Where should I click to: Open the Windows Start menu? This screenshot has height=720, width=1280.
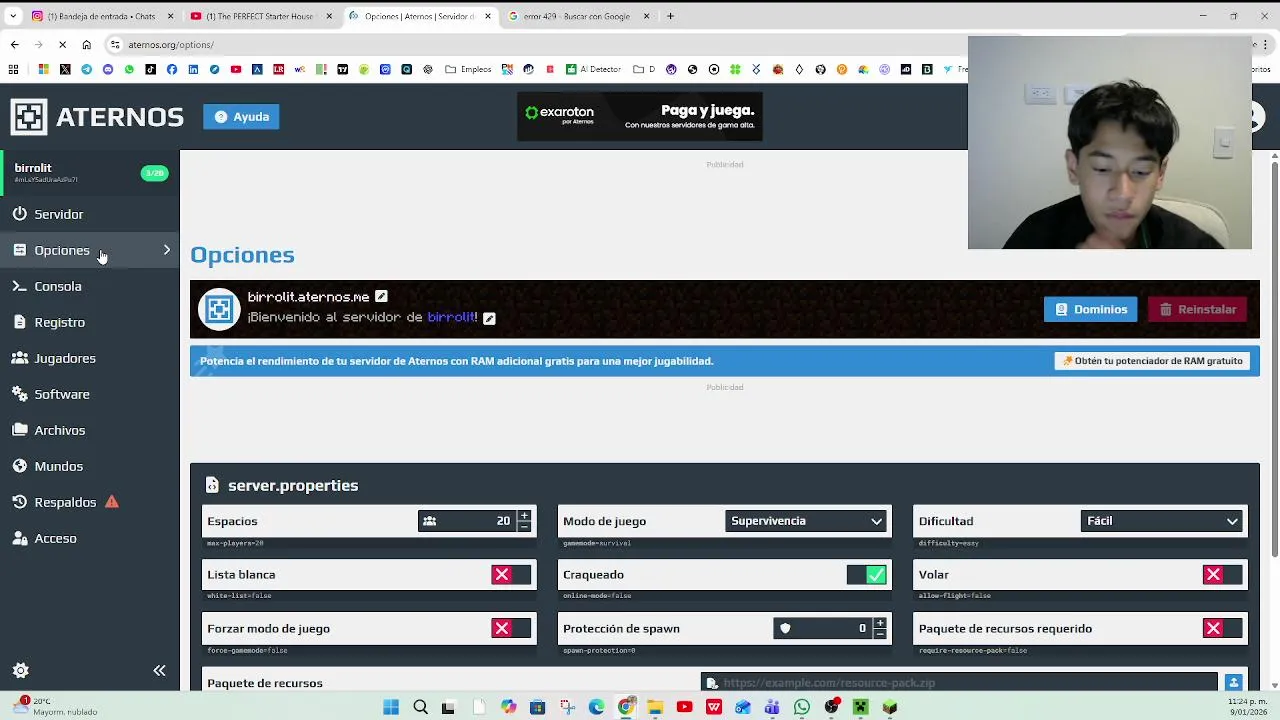391,707
